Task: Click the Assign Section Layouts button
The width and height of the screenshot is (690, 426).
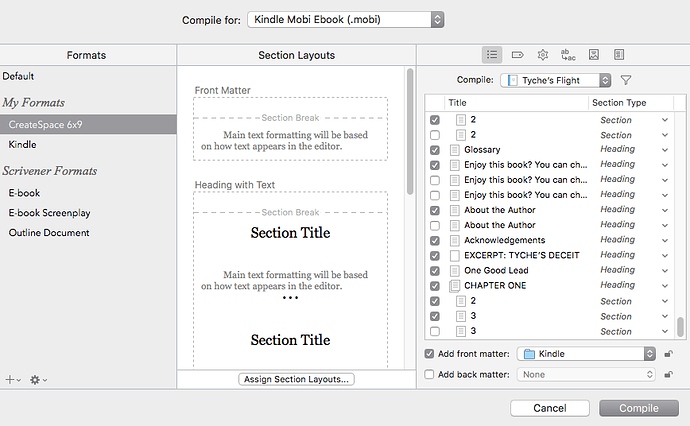Action: tap(296, 379)
